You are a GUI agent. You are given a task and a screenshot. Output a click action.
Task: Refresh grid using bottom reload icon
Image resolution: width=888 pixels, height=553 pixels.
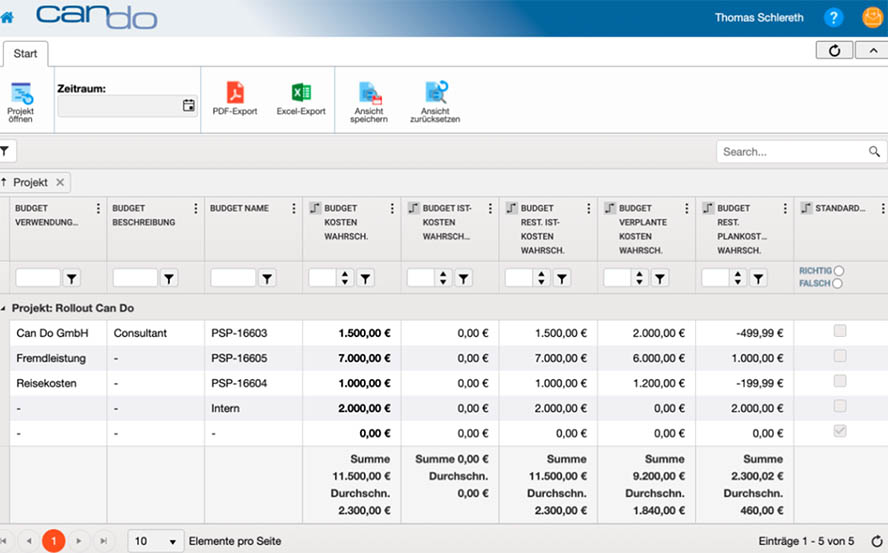(x=877, y=542)
